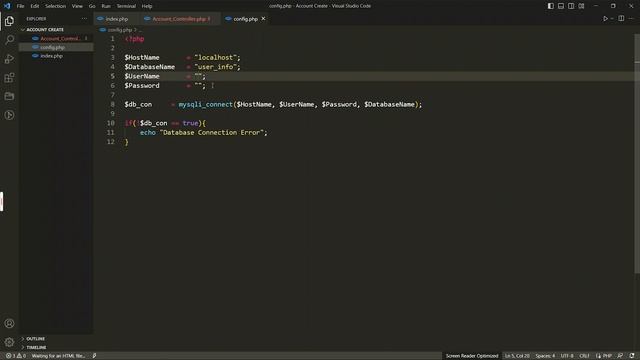The image size is (640, 360).
Task: Click Screen Reader Optimized status item
Action: [x=472, y=356]
